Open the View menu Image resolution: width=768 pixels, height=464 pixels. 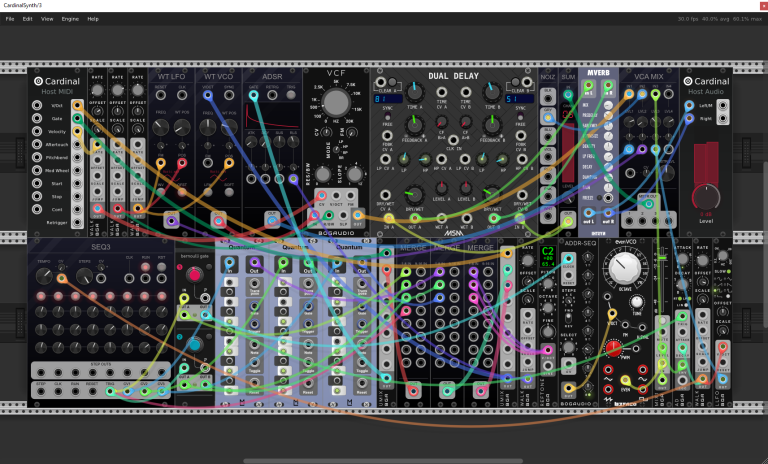pyautogui.click(x=47, y=19)
